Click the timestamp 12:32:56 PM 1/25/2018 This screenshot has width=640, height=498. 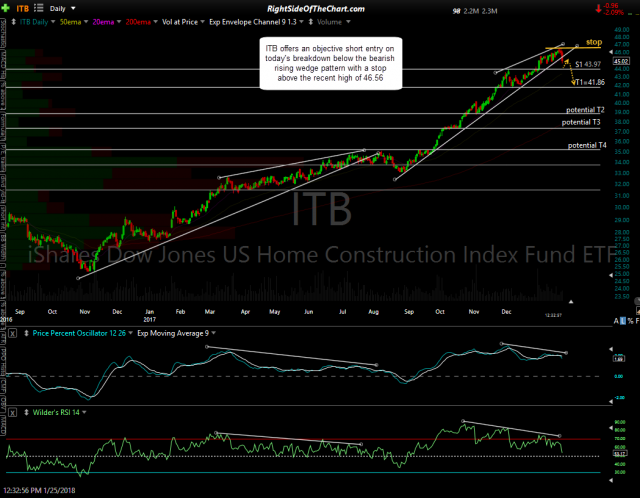click(x=39, y=490)
